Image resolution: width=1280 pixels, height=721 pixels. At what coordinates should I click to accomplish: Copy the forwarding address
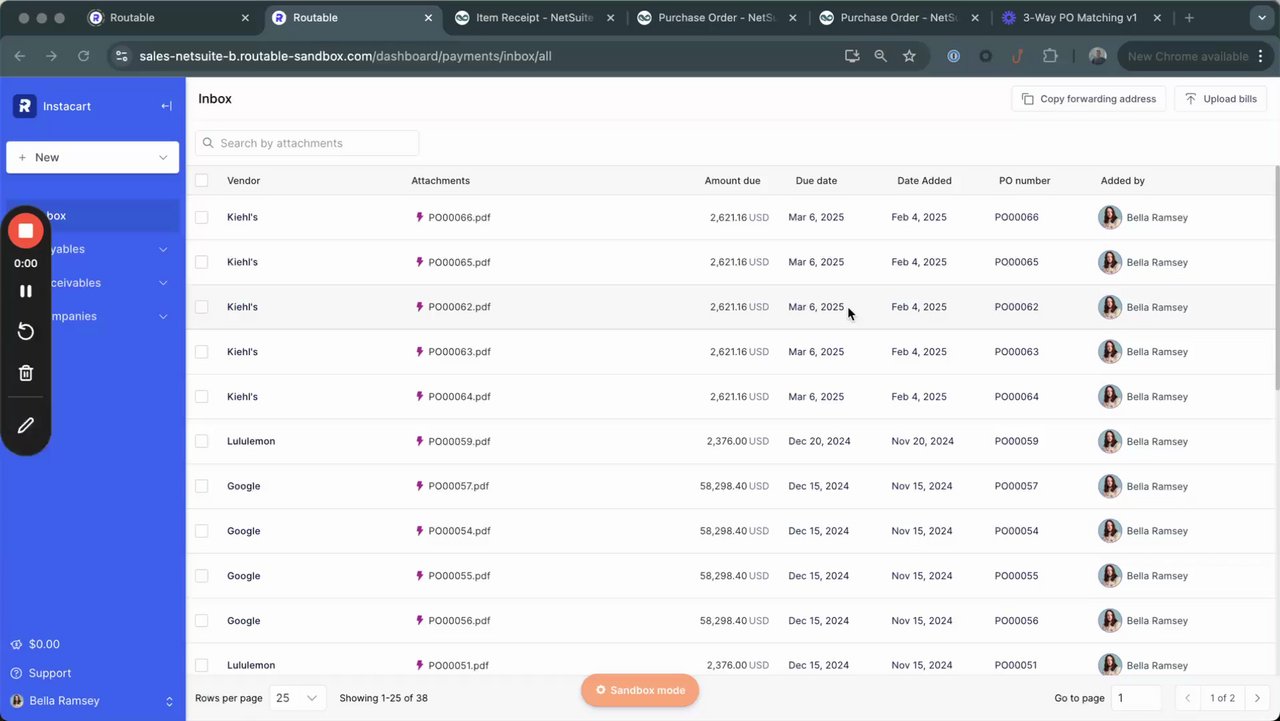(1088, 99)
